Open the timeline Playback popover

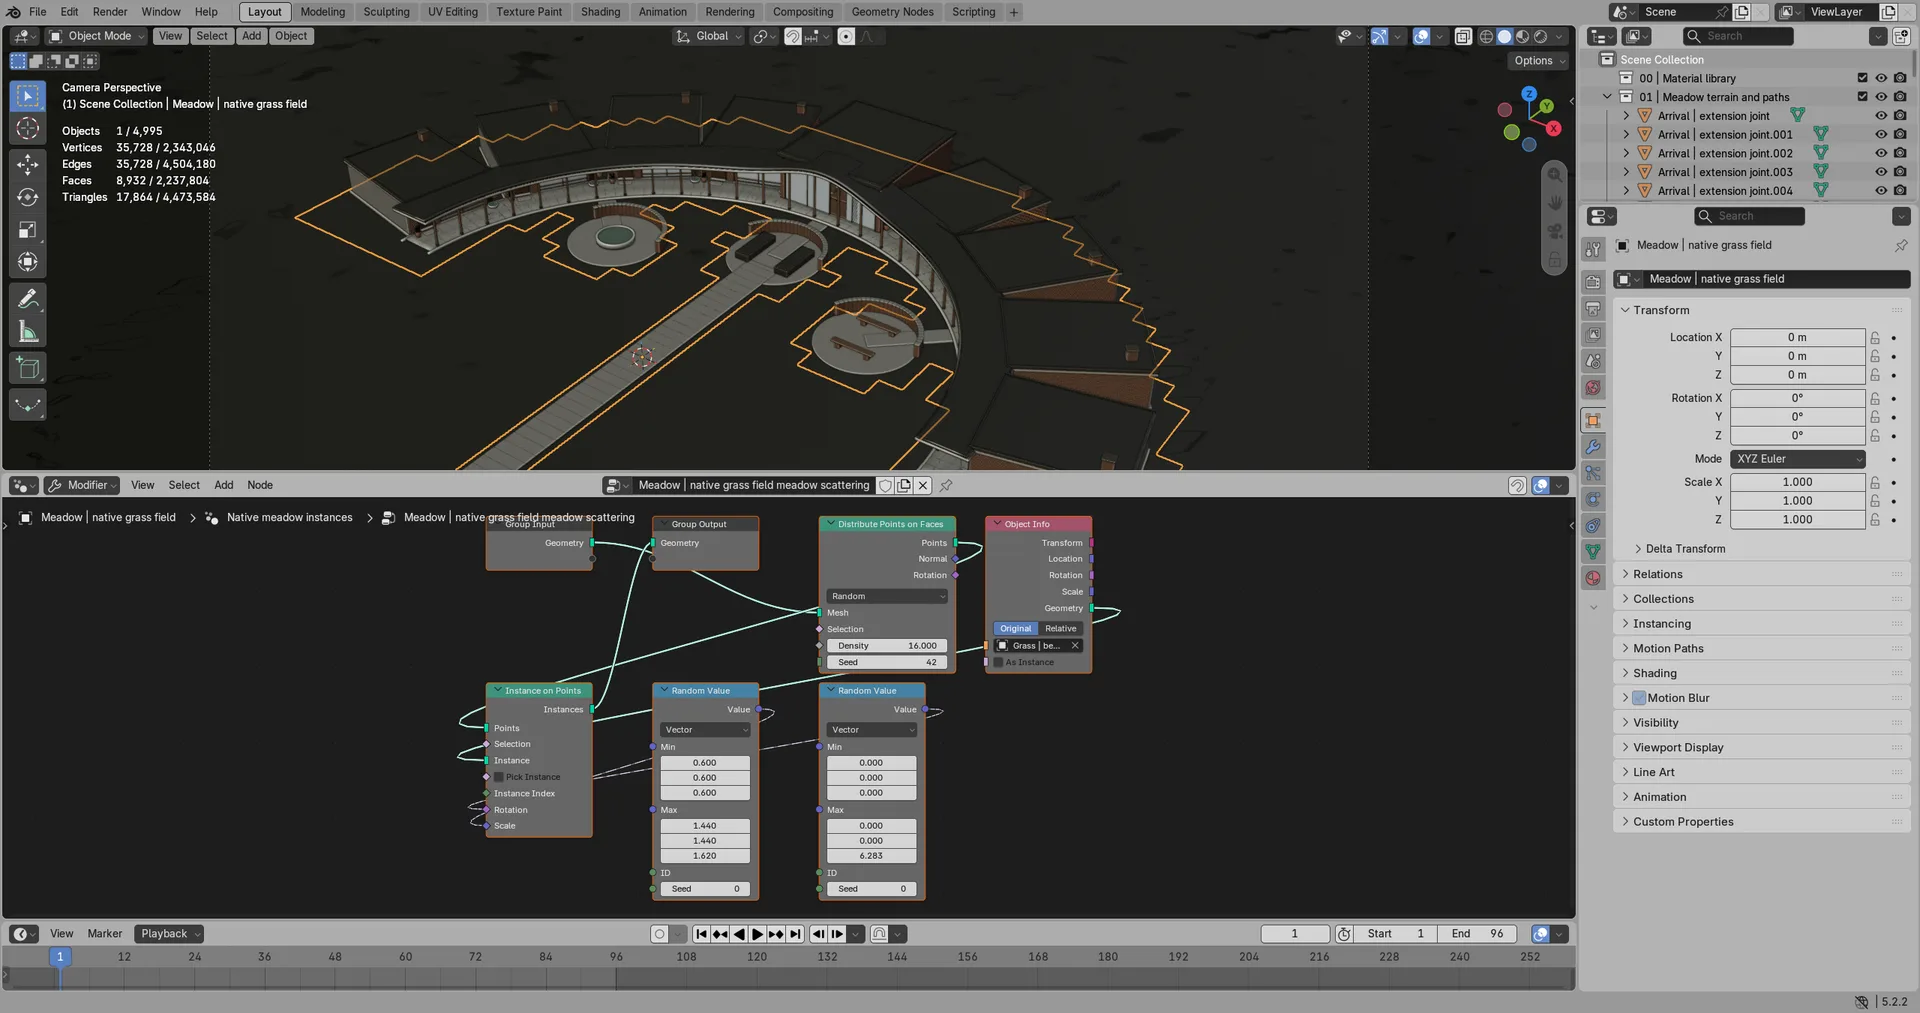click(x=169, y=934)
